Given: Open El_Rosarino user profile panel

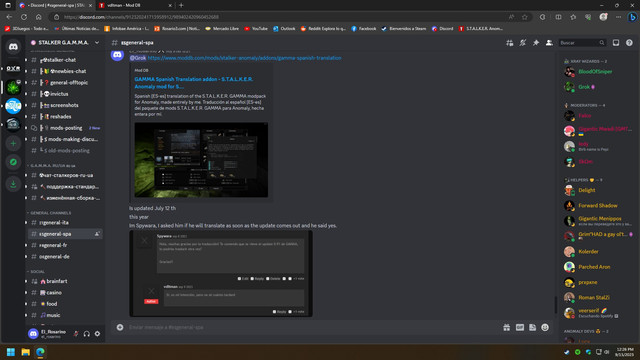Looking at the screenshot, I should (48, 333).
